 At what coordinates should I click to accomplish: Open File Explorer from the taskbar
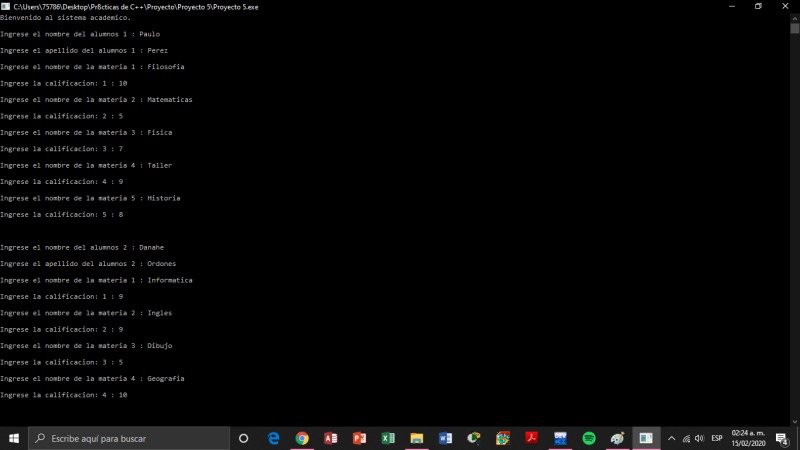click(417, 438)
